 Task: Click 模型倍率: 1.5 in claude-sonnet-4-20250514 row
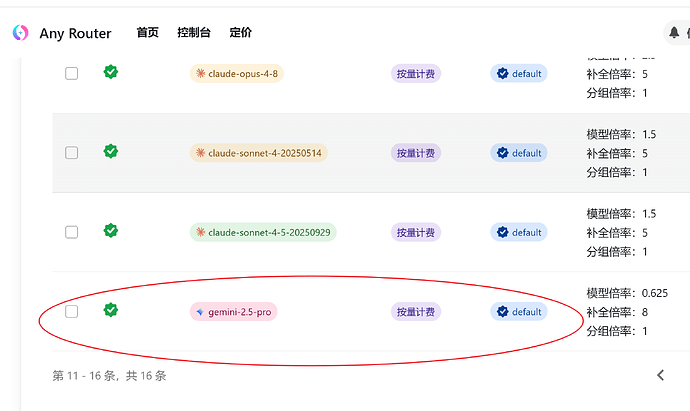621,134
